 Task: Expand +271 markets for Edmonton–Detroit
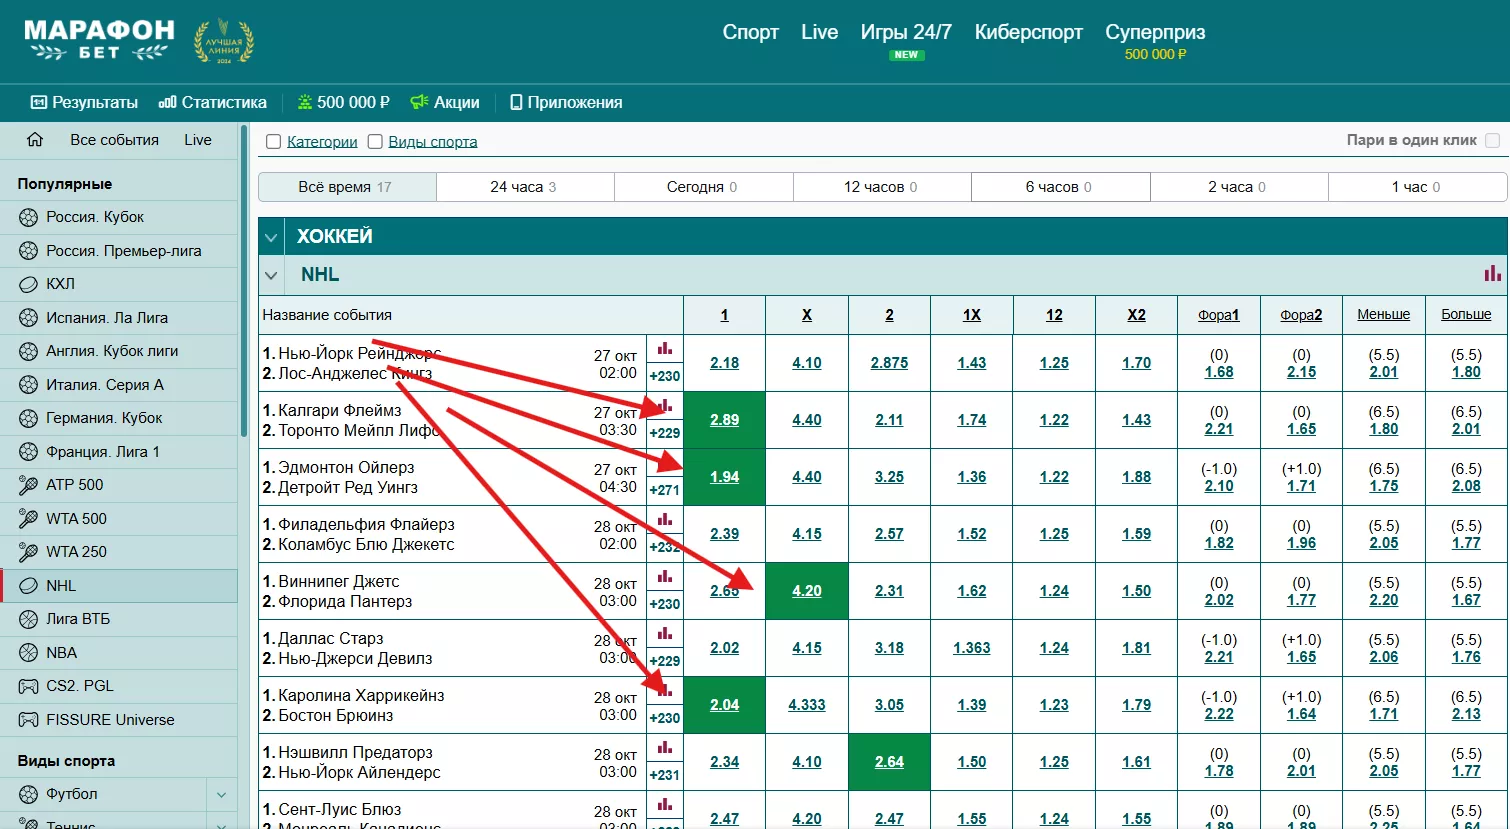(665, 490)
